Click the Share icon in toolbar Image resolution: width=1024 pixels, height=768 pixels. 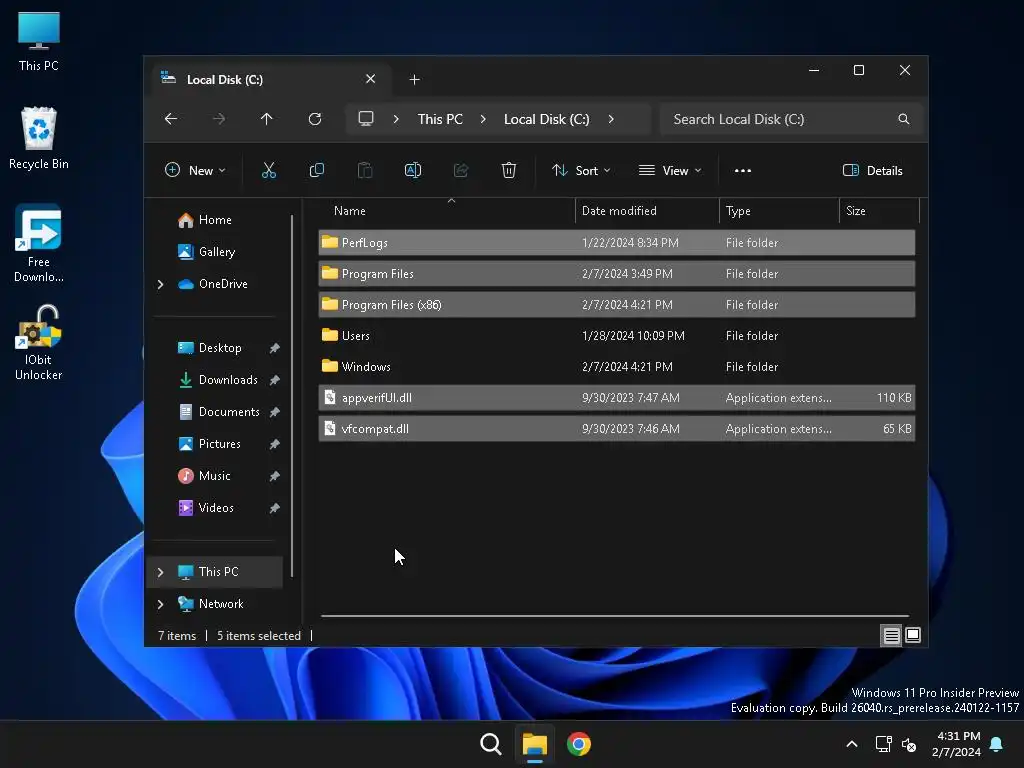[461, 170]
